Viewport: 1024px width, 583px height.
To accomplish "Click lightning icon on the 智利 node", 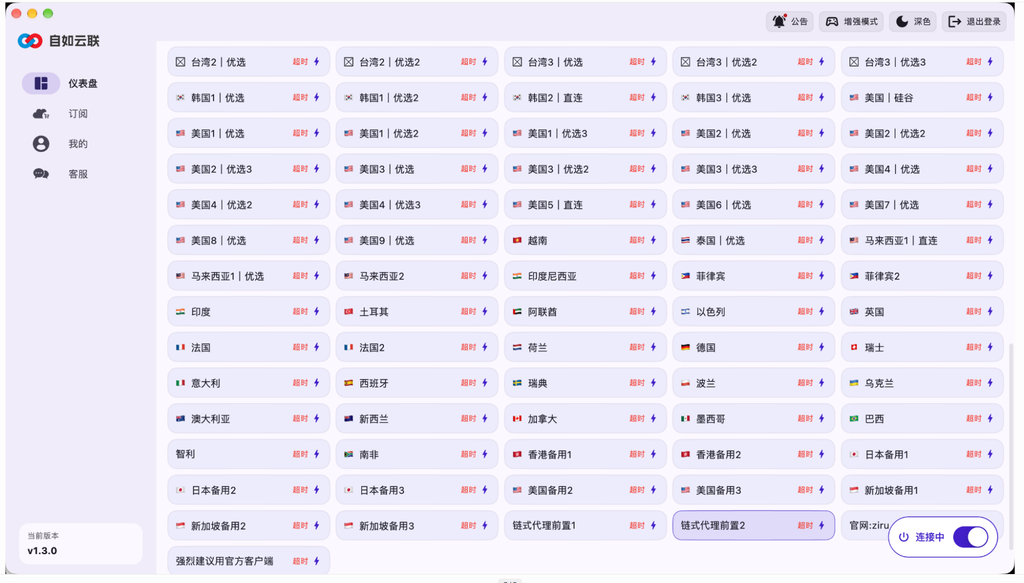I will [x=316, y=454].
